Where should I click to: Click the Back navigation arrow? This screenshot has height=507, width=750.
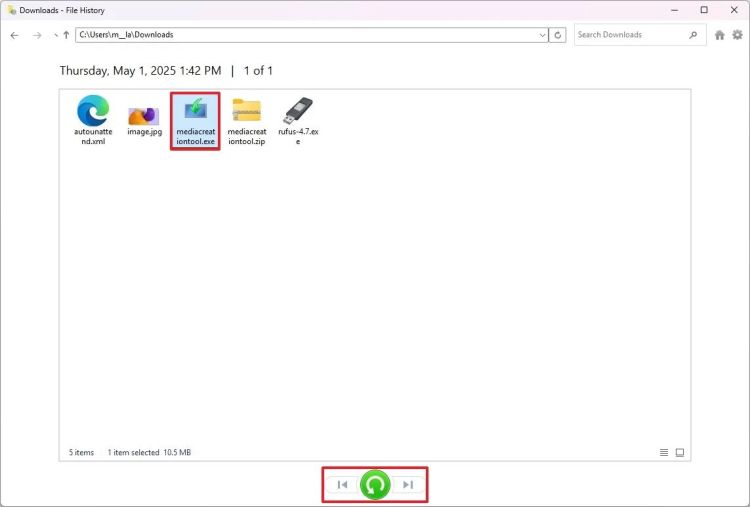pyautogui.click(x=14, y=35)
